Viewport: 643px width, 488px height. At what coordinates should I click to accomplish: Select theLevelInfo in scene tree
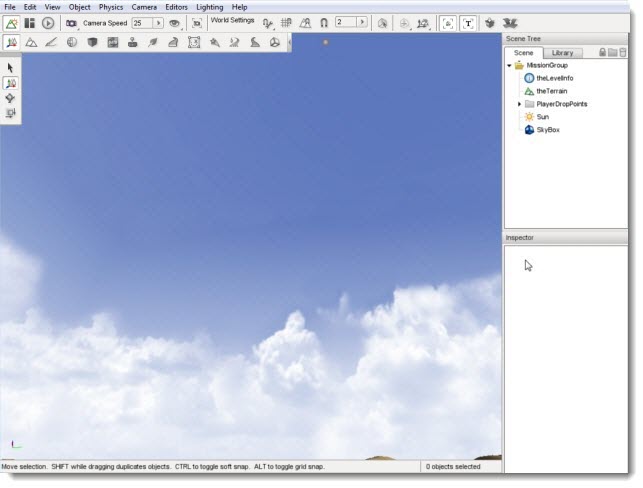point(554,78)
